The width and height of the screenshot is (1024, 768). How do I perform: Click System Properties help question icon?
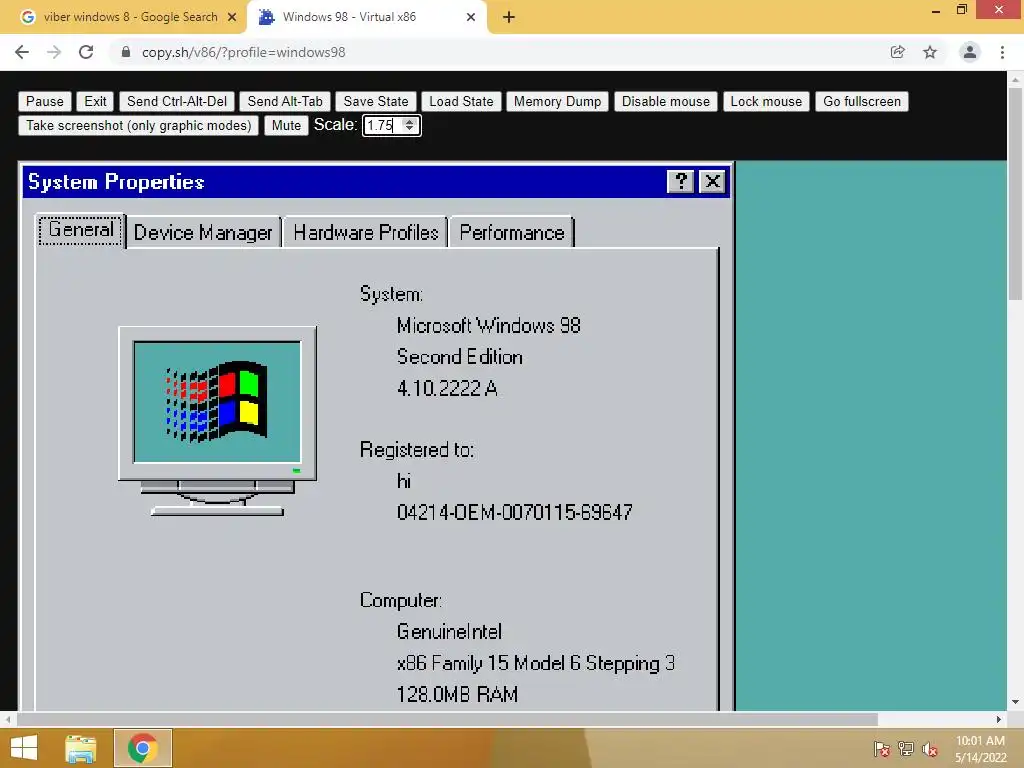pos(680,181)
